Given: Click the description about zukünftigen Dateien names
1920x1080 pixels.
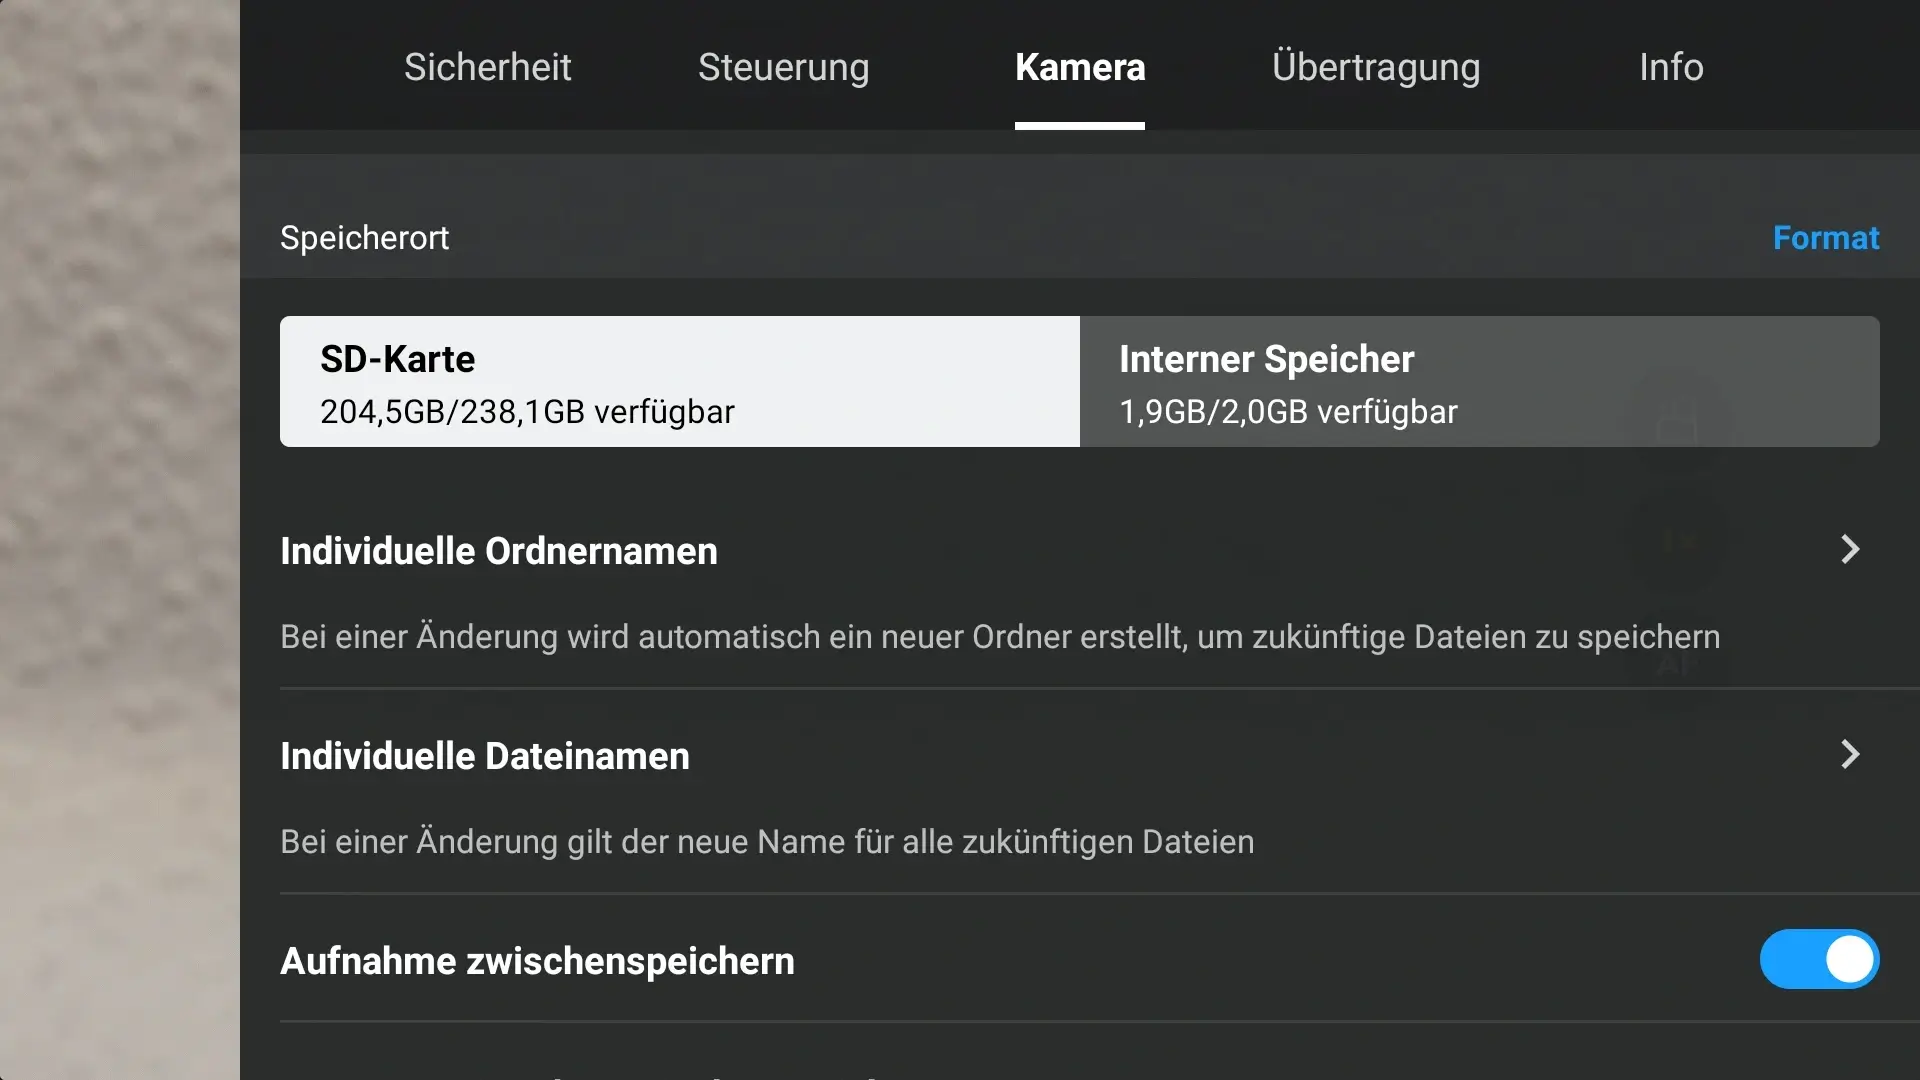Looking at the screenshot, I should point(767,842).
